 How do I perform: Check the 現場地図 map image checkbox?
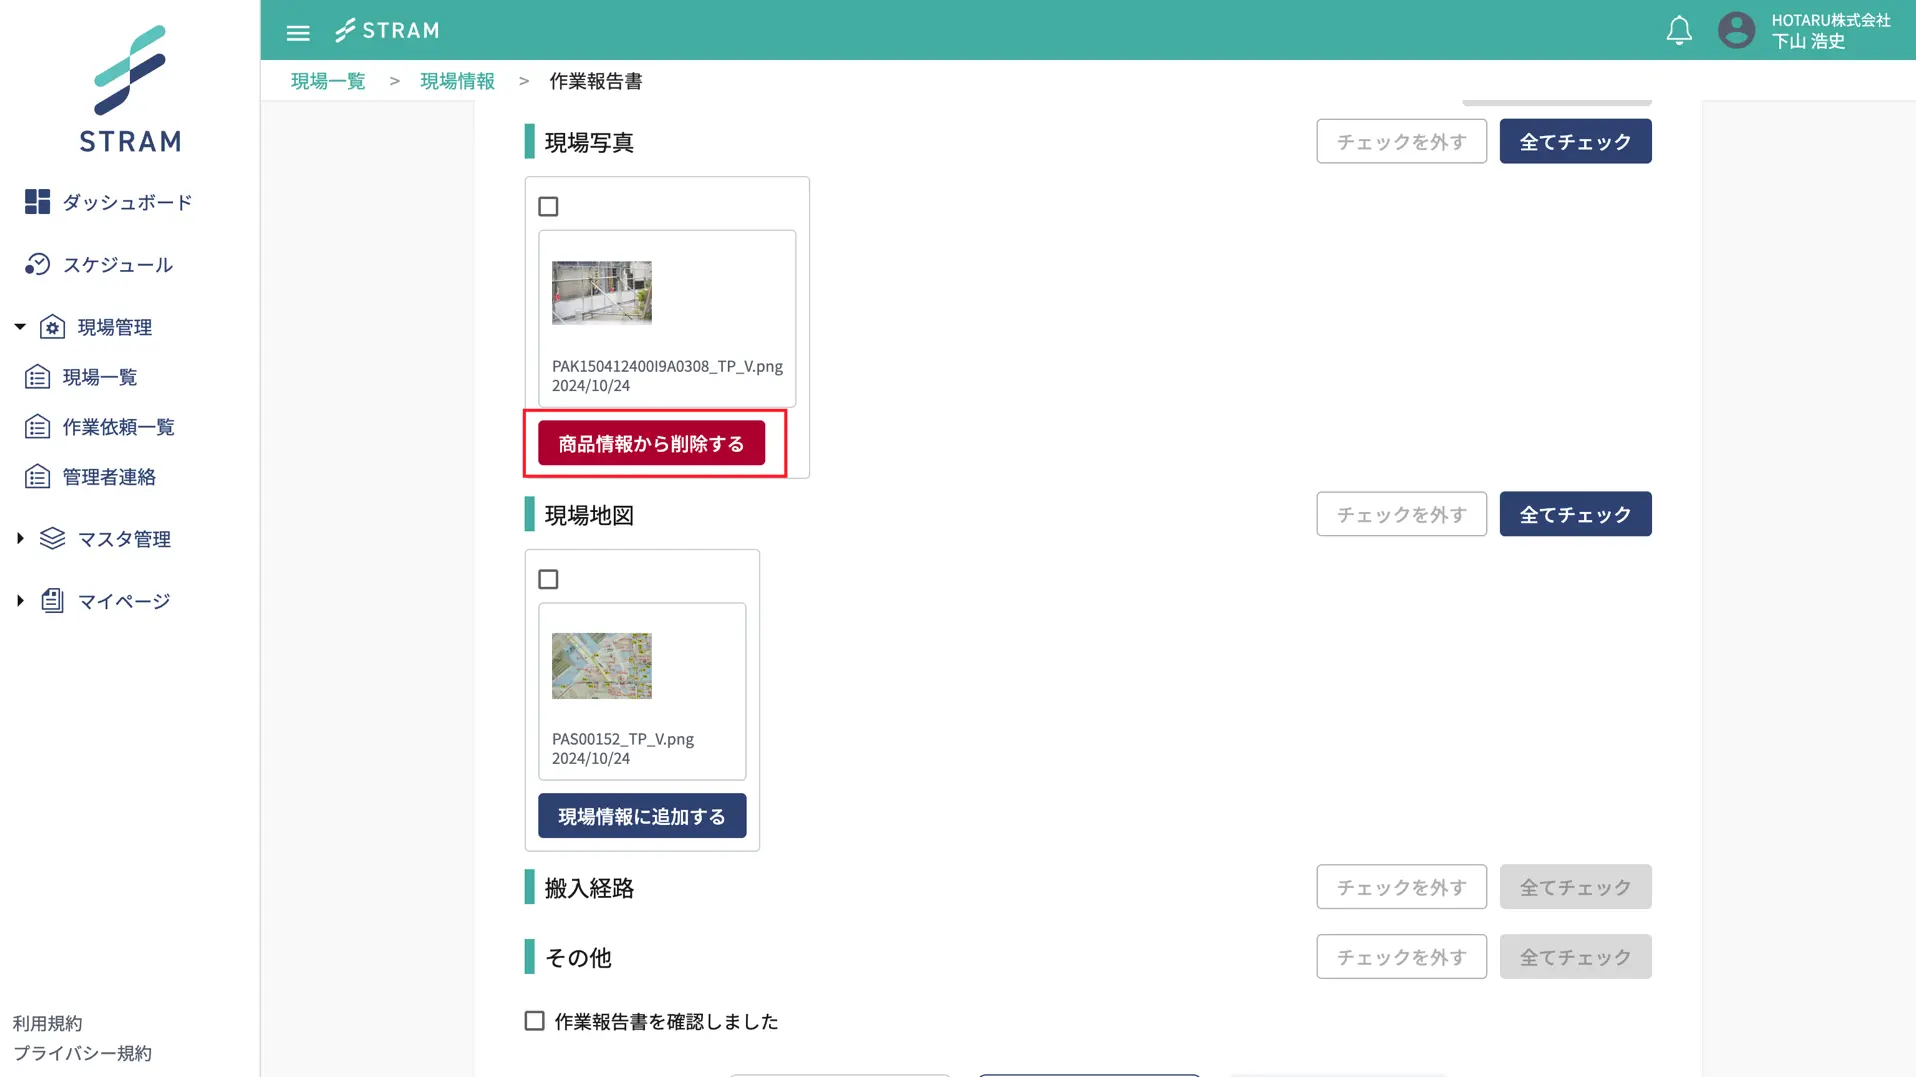click(548, 580)
